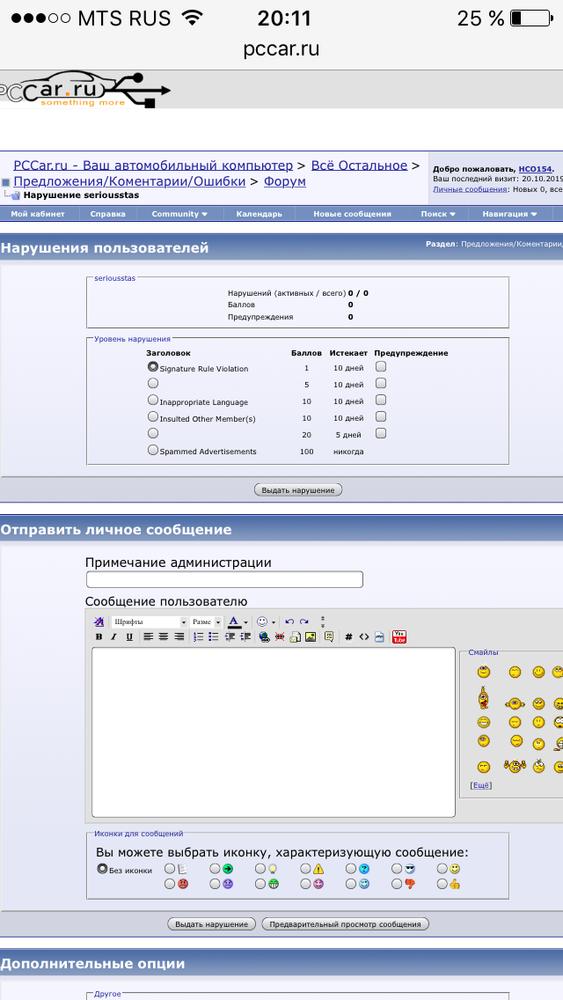
Task: Wrap selection in quote tags
Action: tap(328, 636)
